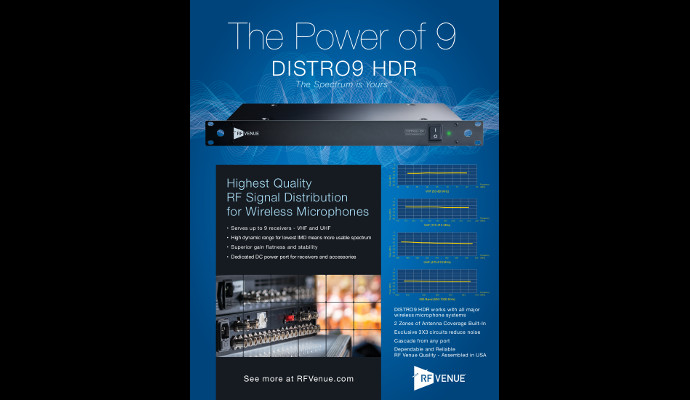Select "2 Zones of Antenna Coverage Built-In" text

pos(440,323)
